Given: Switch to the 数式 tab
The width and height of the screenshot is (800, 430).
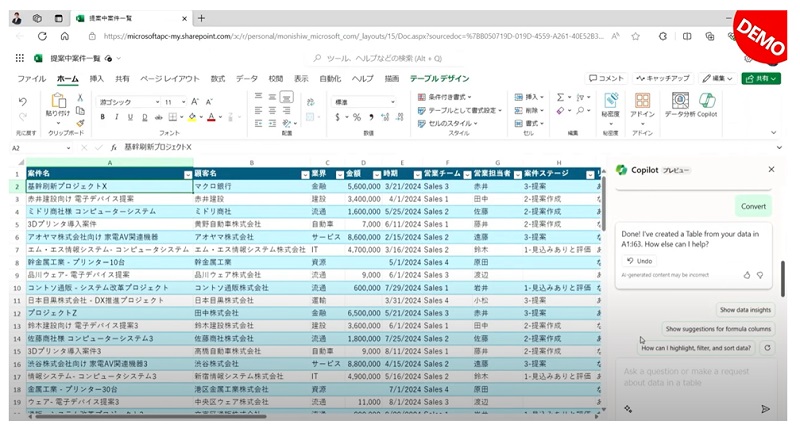Looking at the screenshot, I should coord(218,79).
